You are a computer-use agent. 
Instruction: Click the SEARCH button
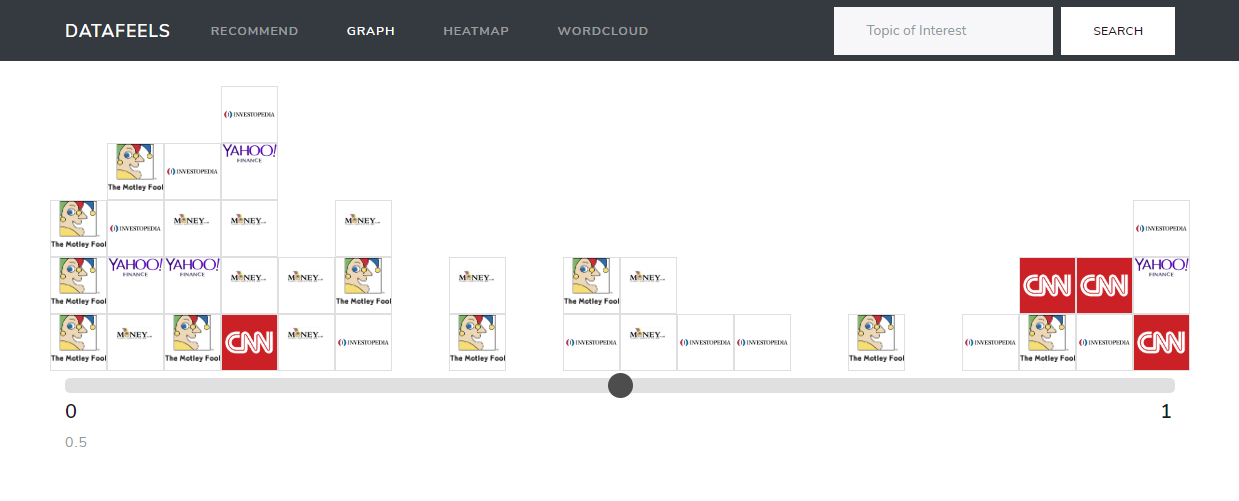tap(1118, 31)
